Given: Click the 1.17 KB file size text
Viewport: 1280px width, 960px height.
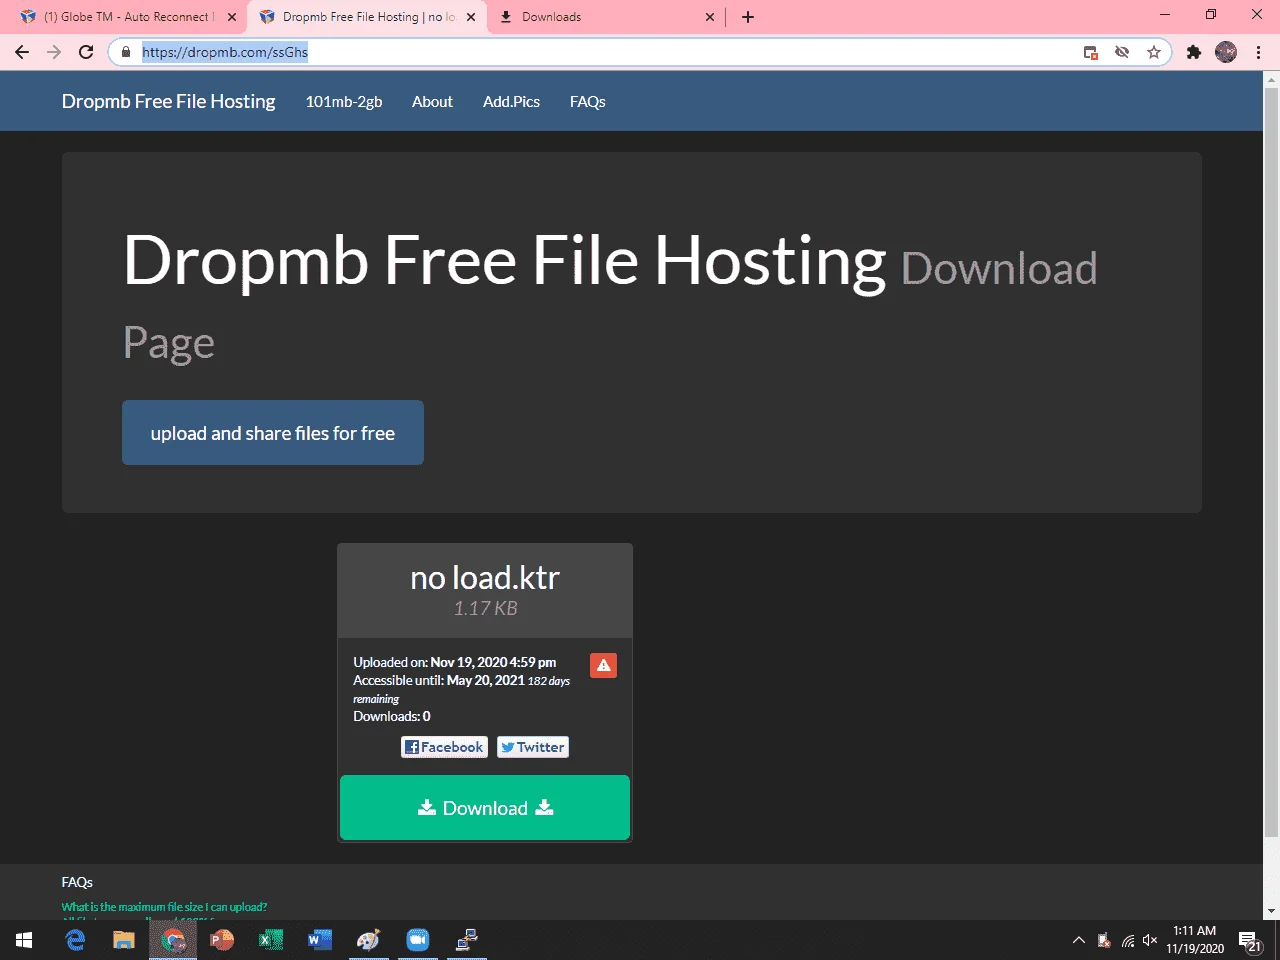Looking at the screenshot, I should click(485, 608).
